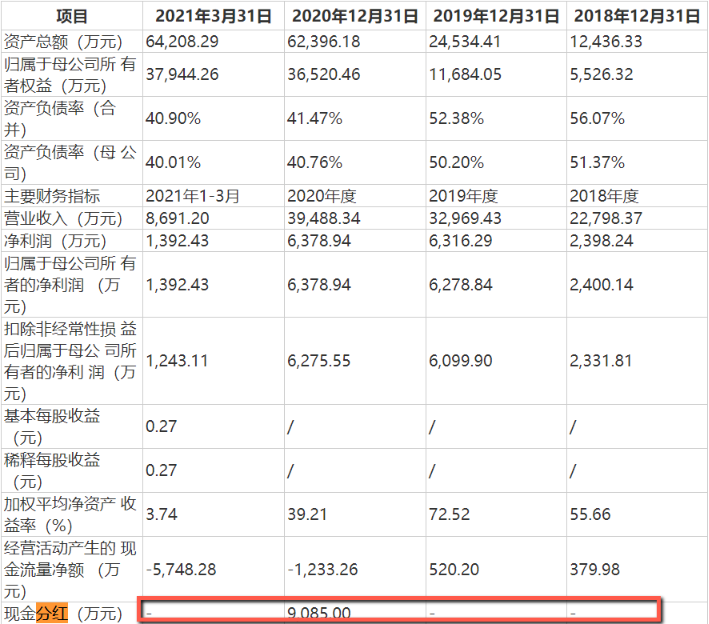The height and width of the screenshot is (624, 709).
Task: Click consolidated ratio 56.07%
Action: [597, 118]
